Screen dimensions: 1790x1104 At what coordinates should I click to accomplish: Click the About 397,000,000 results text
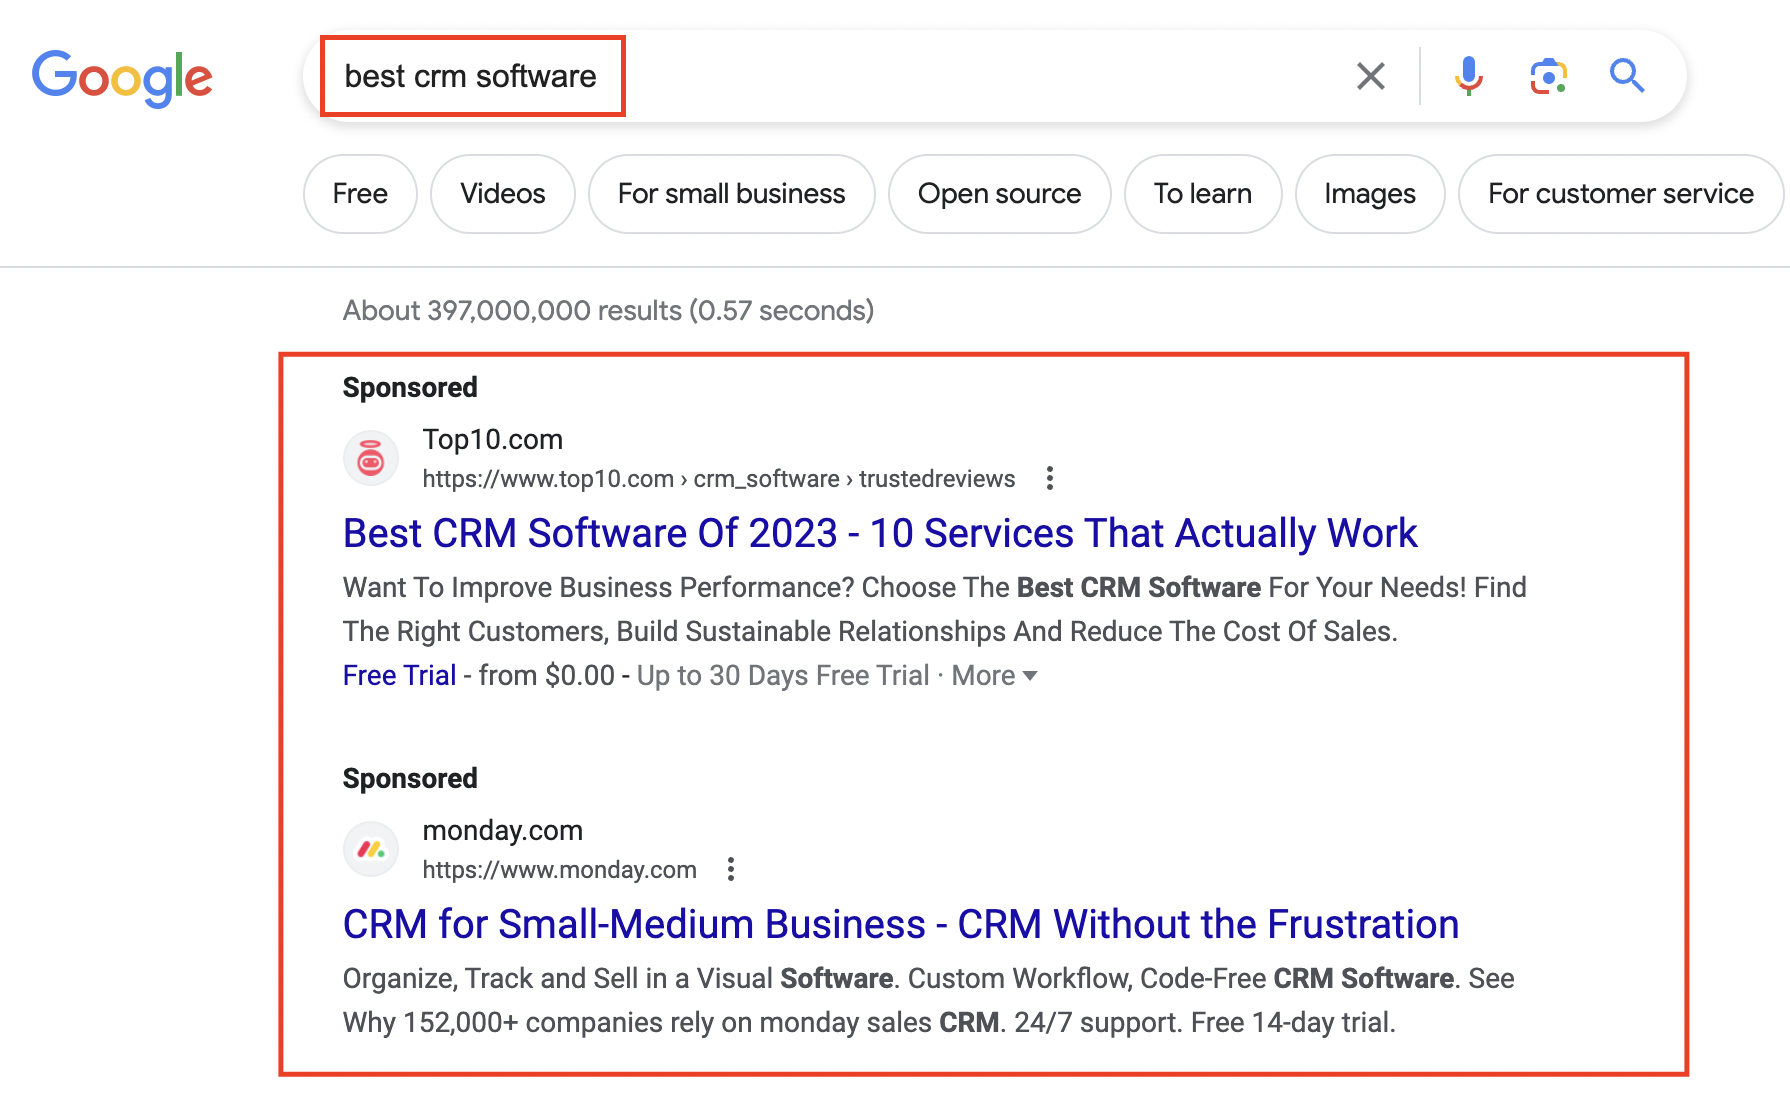tap(608, 311)
